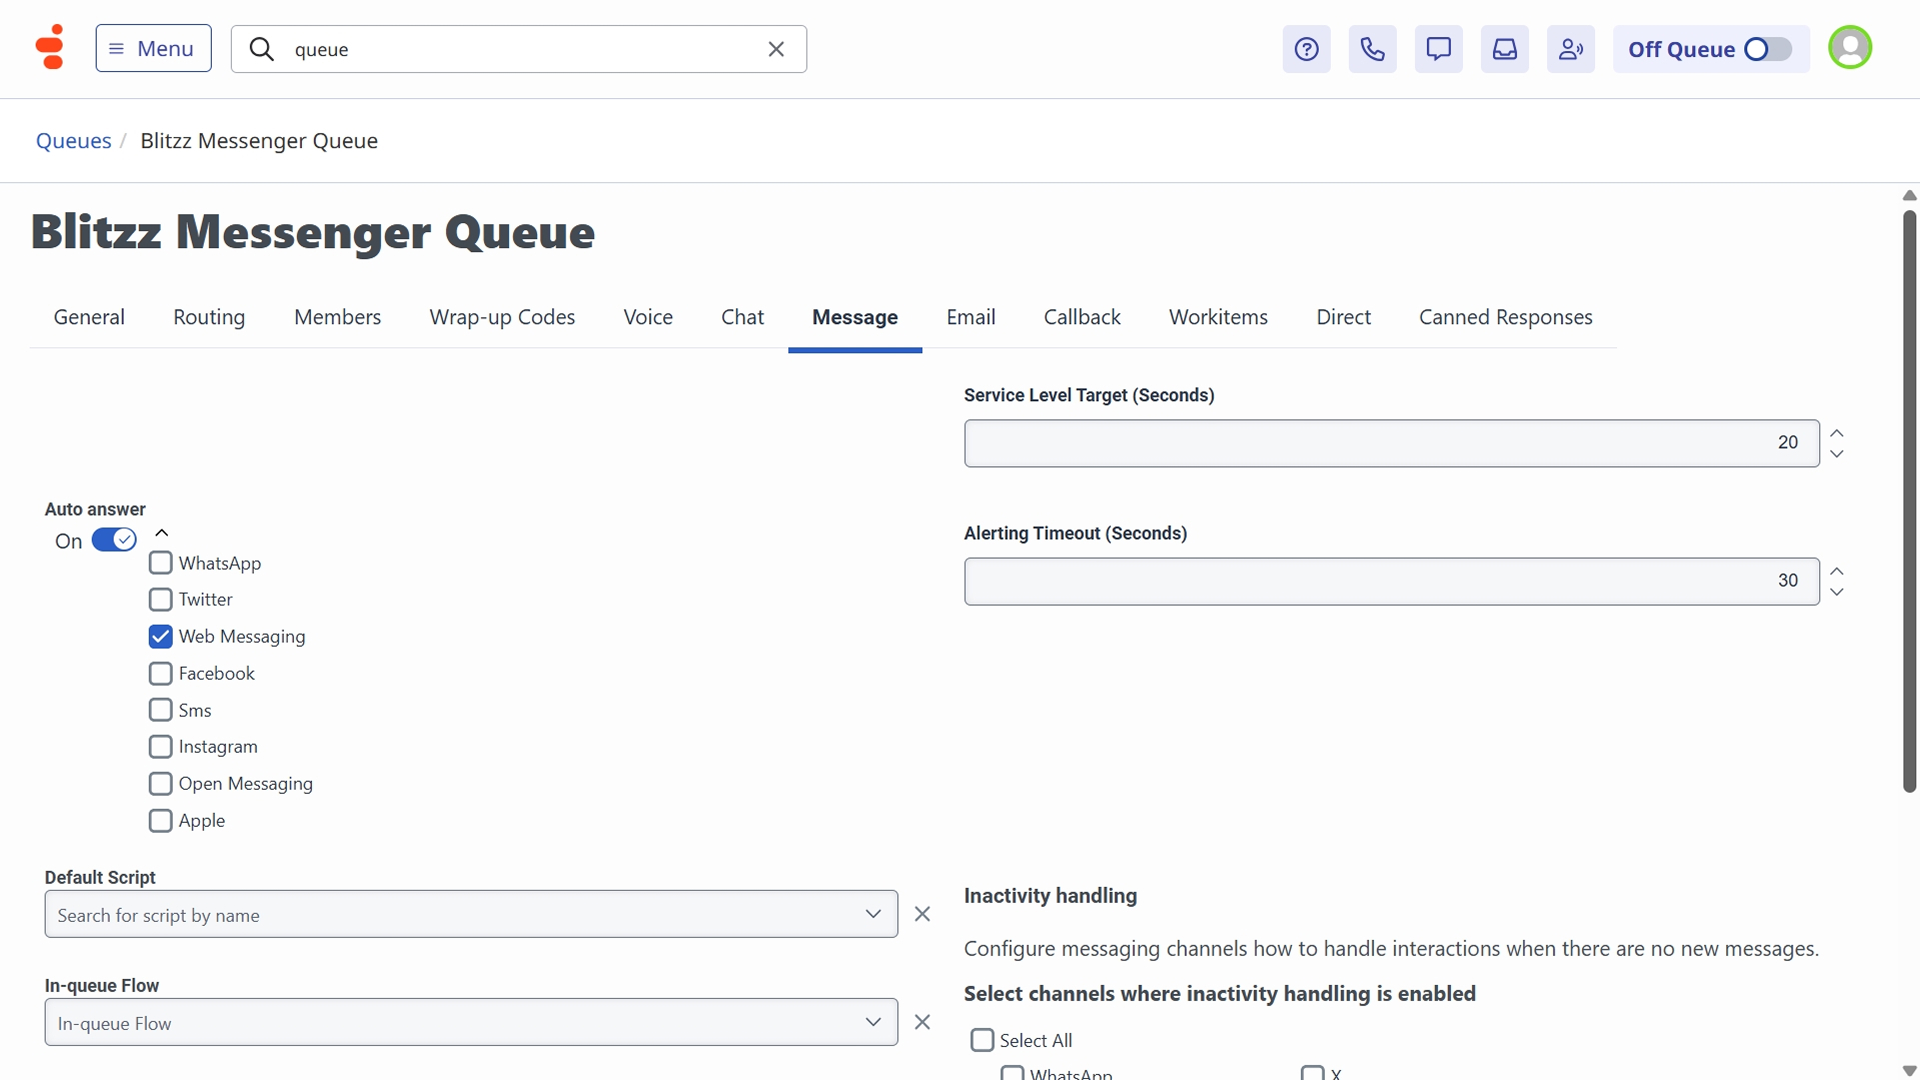
Task: Open the inbox tray icon
Action: point(1504,49)
